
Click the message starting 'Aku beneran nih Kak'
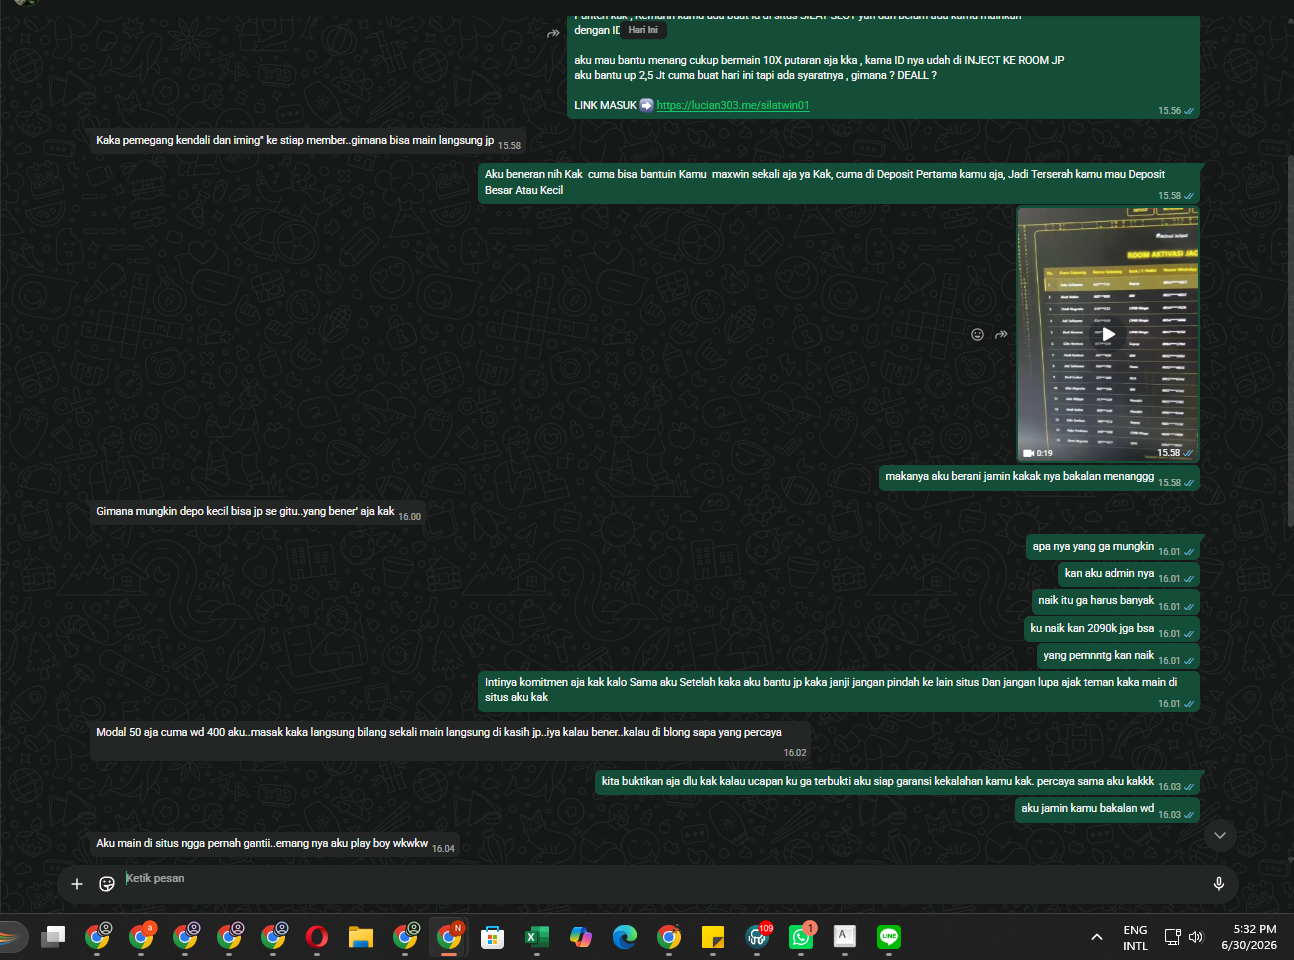click(x=838, y=182)
